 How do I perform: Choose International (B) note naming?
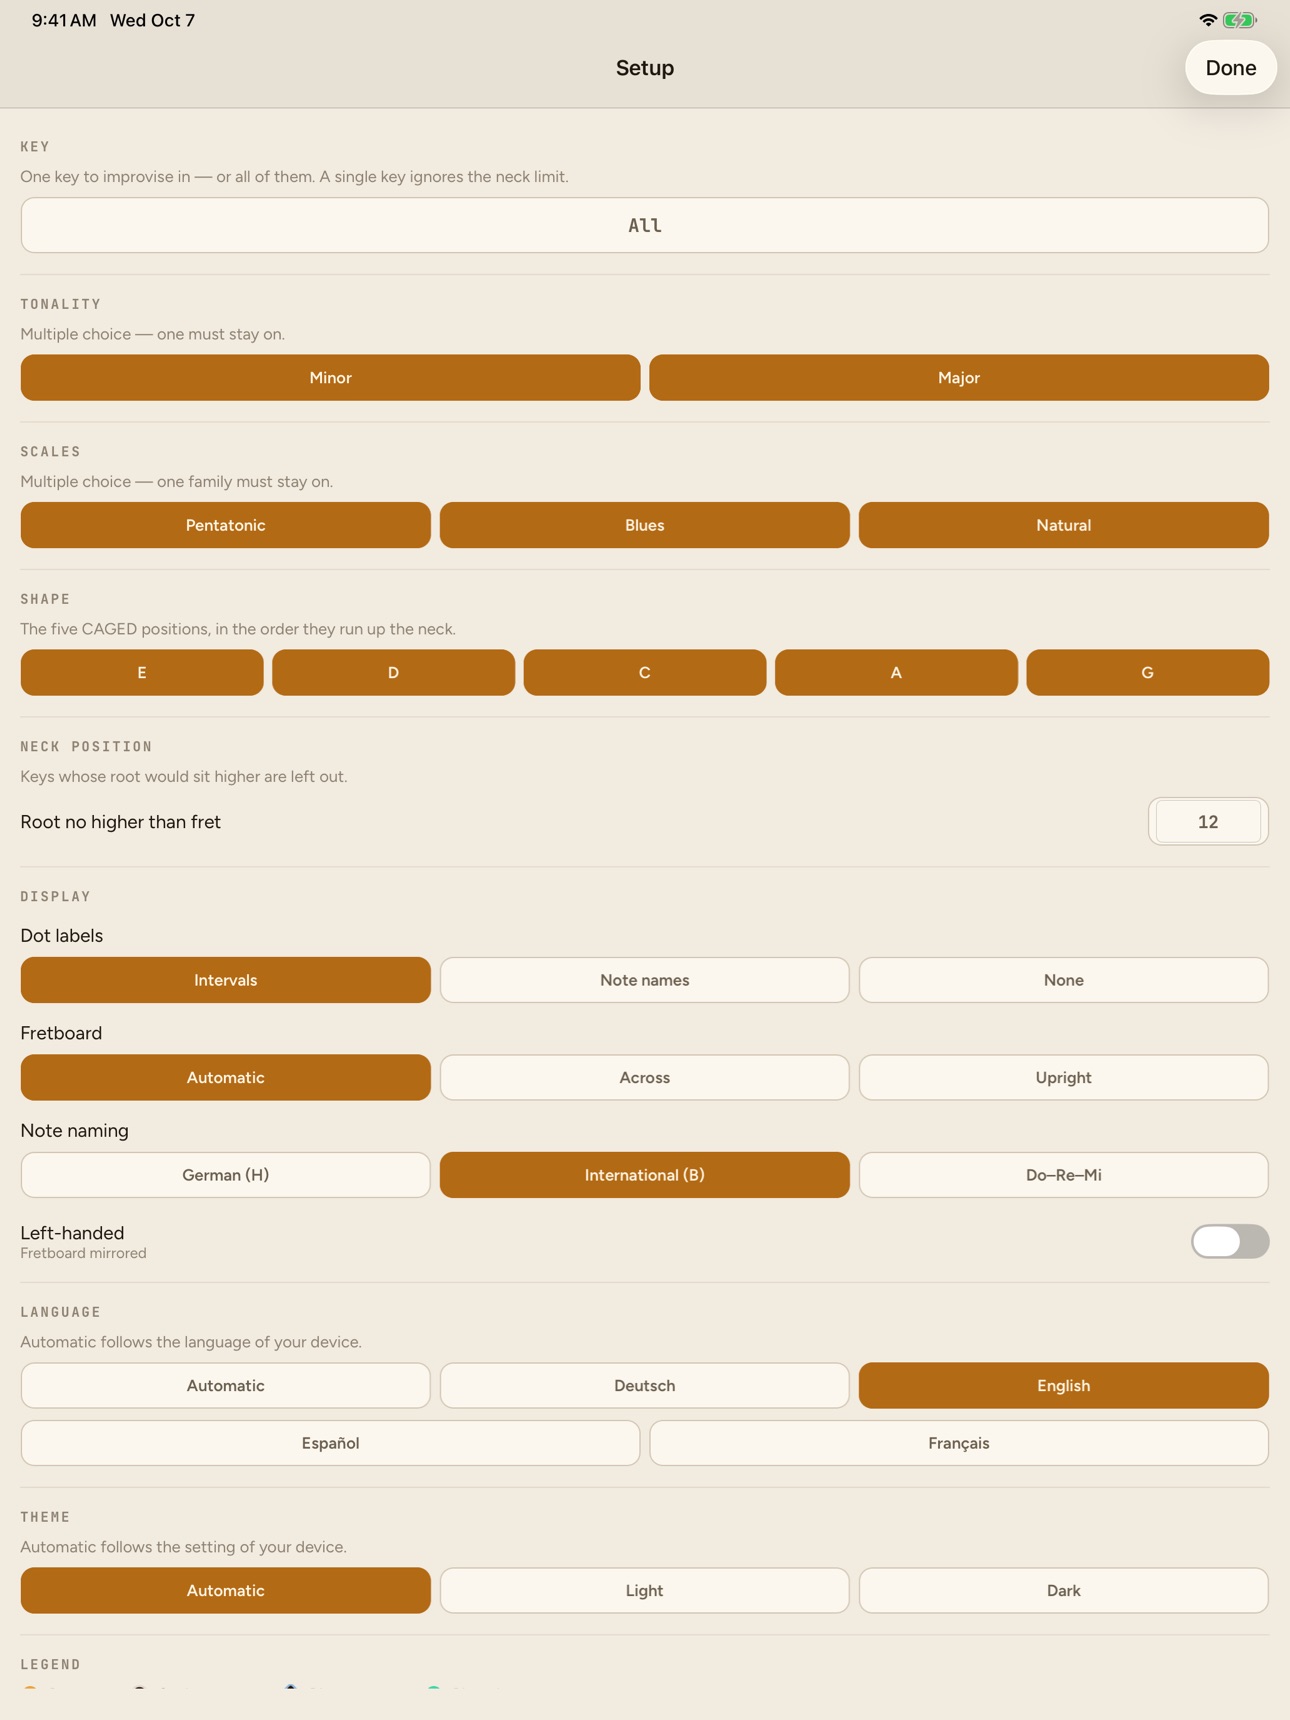coord(645,1175)
